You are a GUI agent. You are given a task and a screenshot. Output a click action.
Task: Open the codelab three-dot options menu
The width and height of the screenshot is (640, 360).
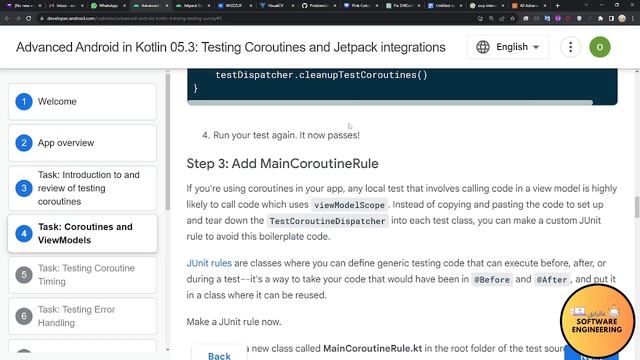(x=570, y=47)
